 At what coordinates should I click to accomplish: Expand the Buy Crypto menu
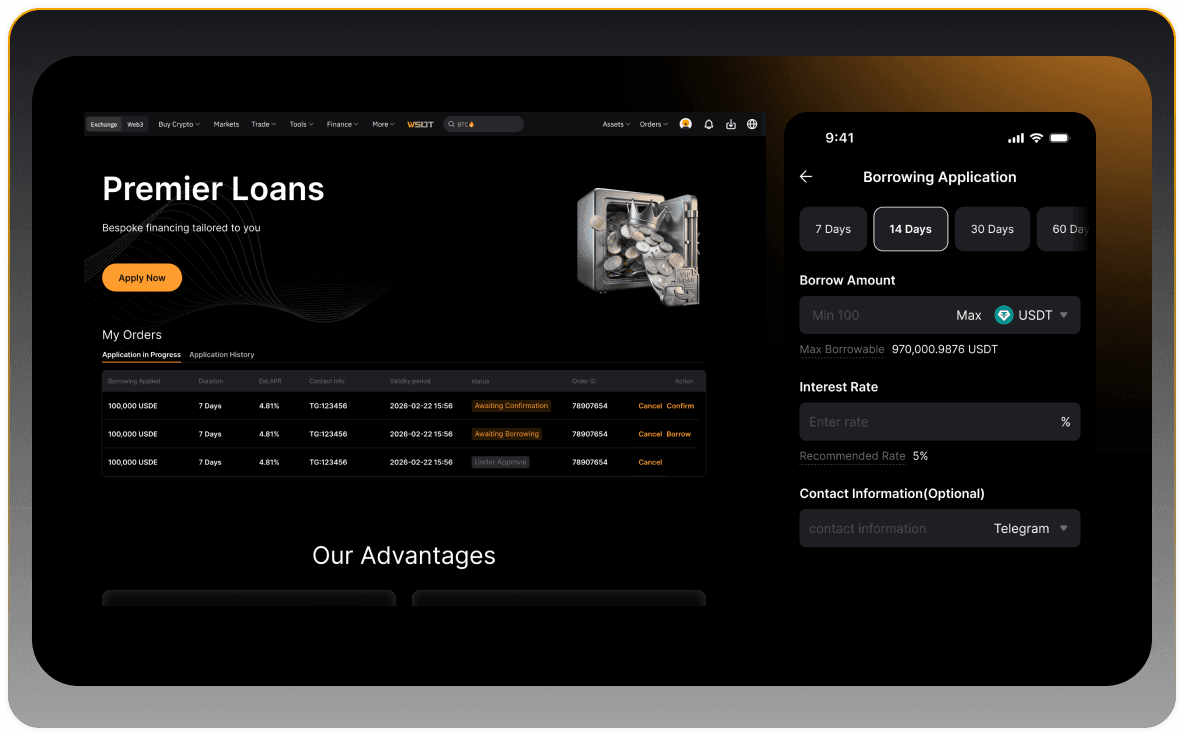179,124
